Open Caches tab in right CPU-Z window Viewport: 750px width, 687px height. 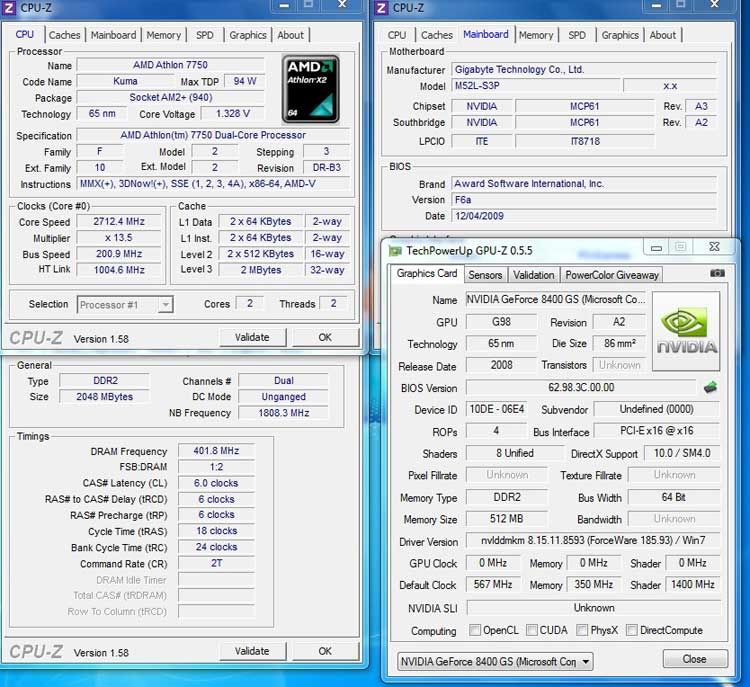point(437,35)
